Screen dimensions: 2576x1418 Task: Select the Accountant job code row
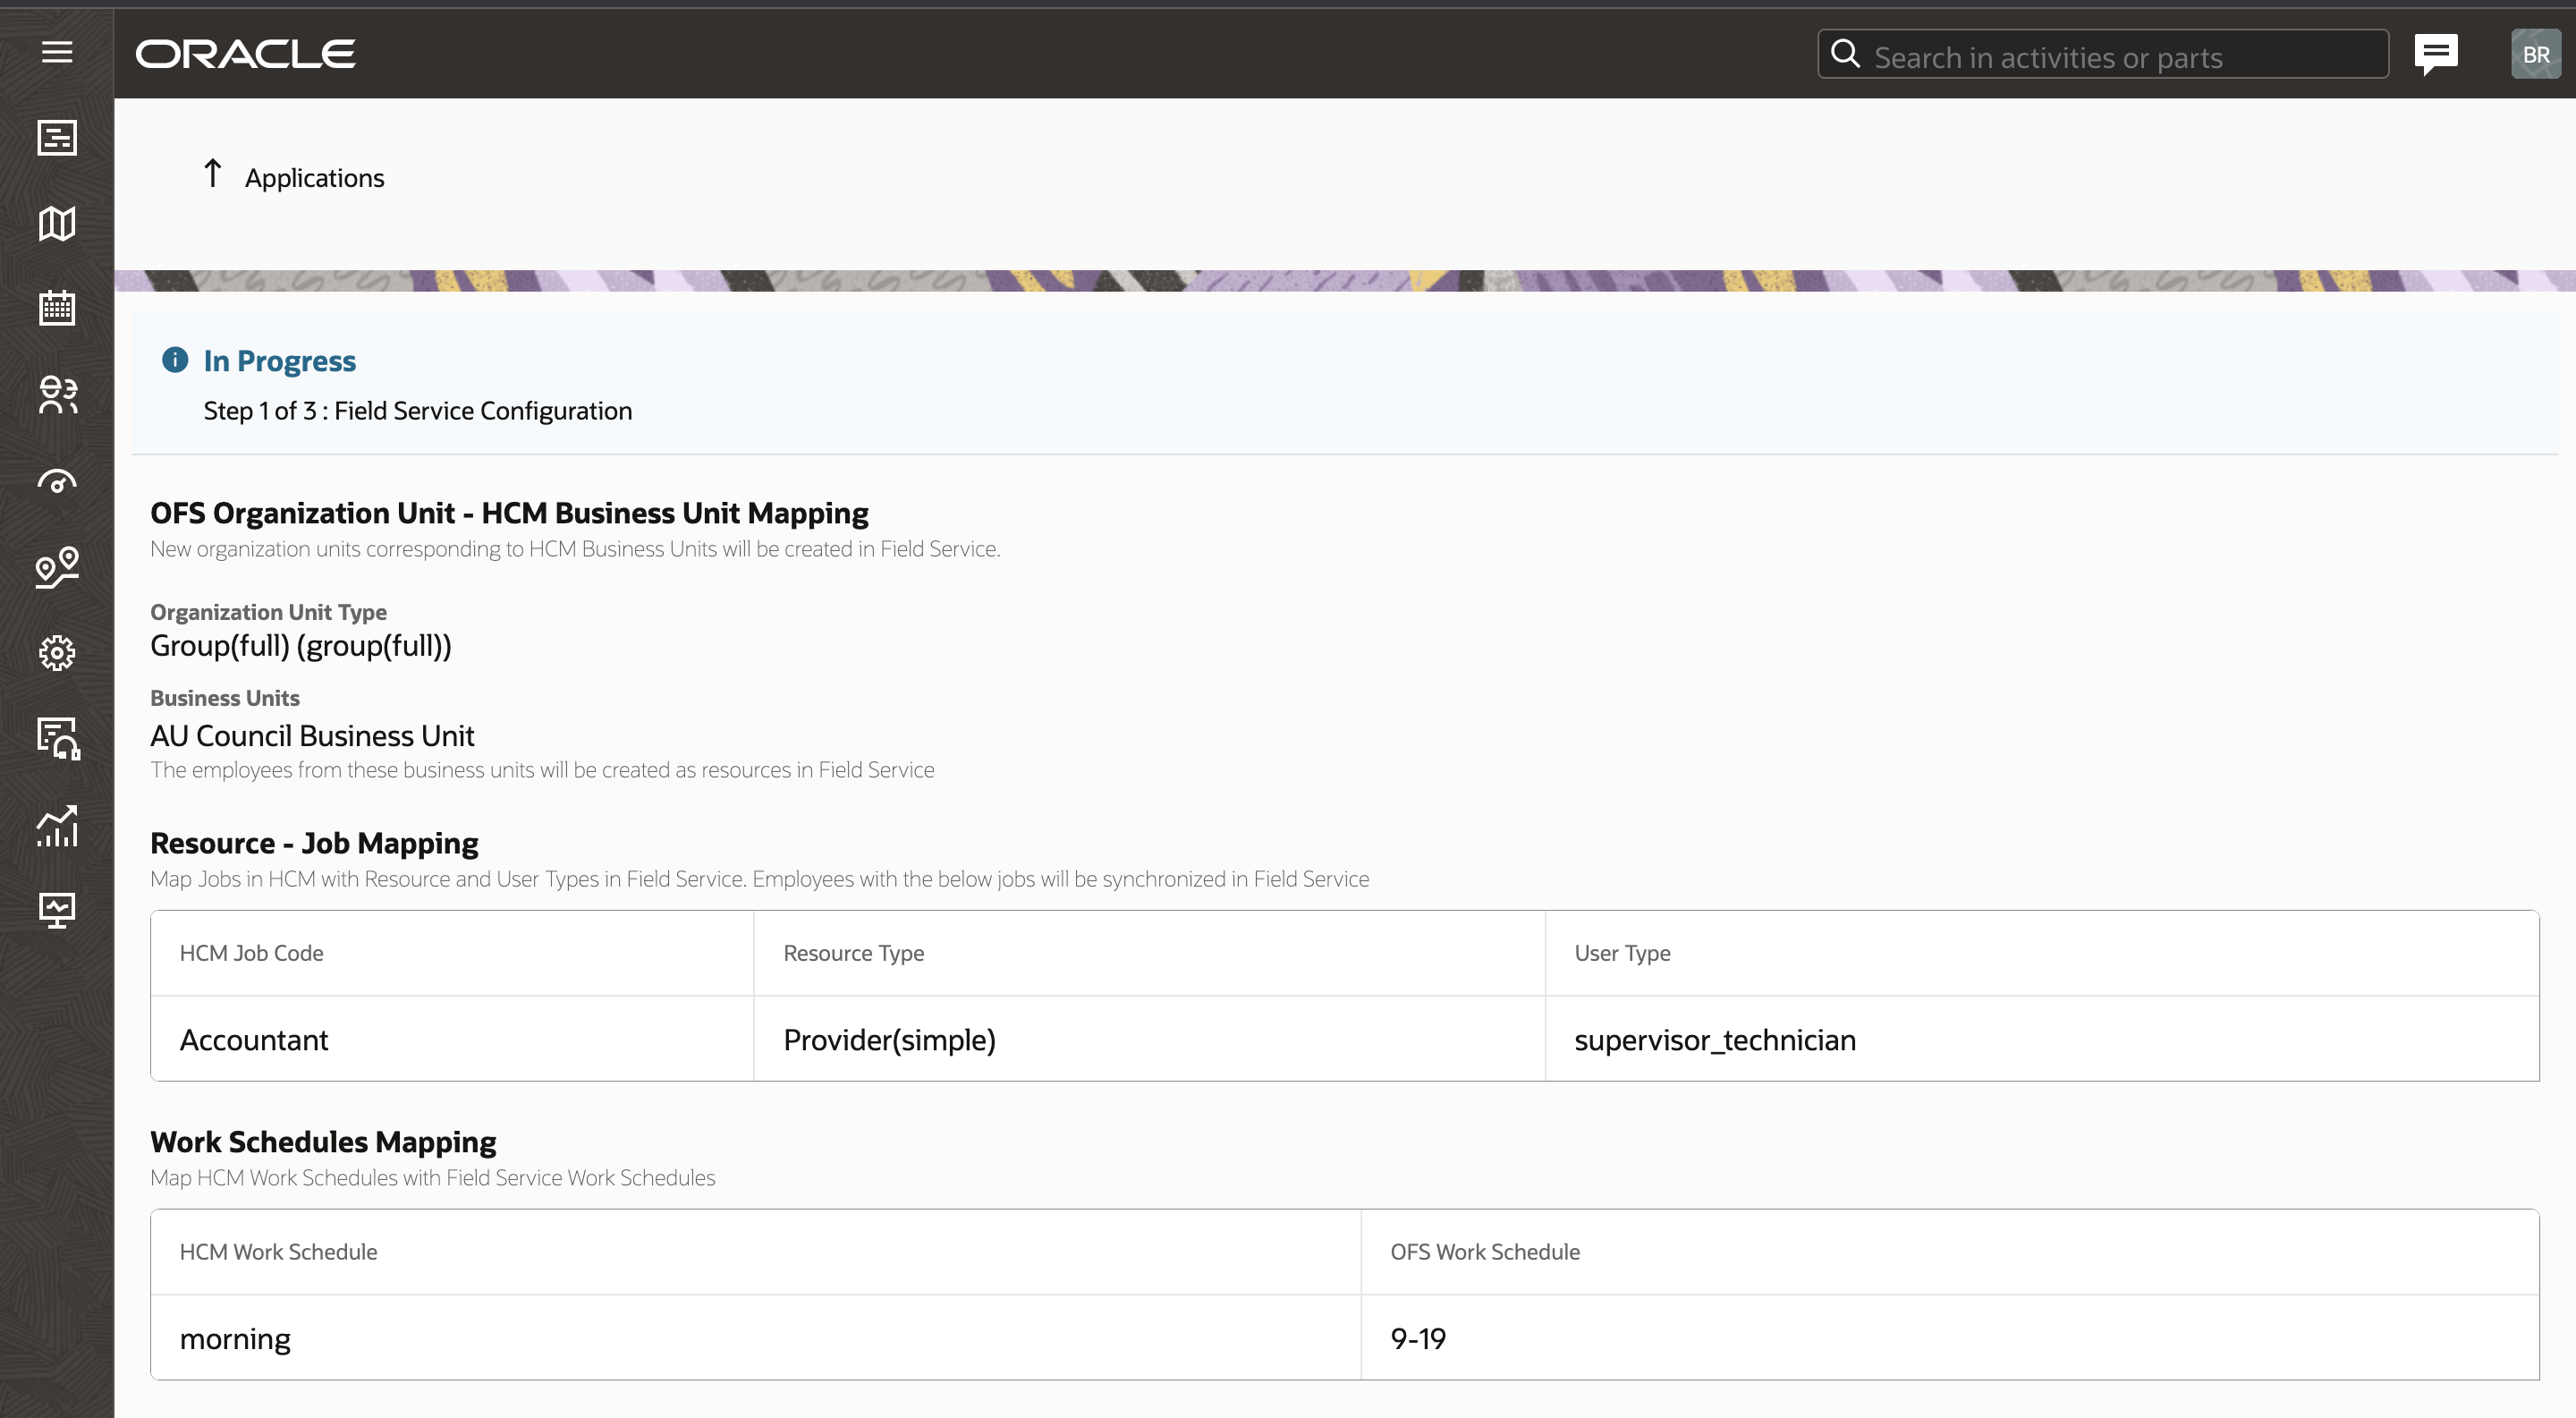[x=254, y=1040]
